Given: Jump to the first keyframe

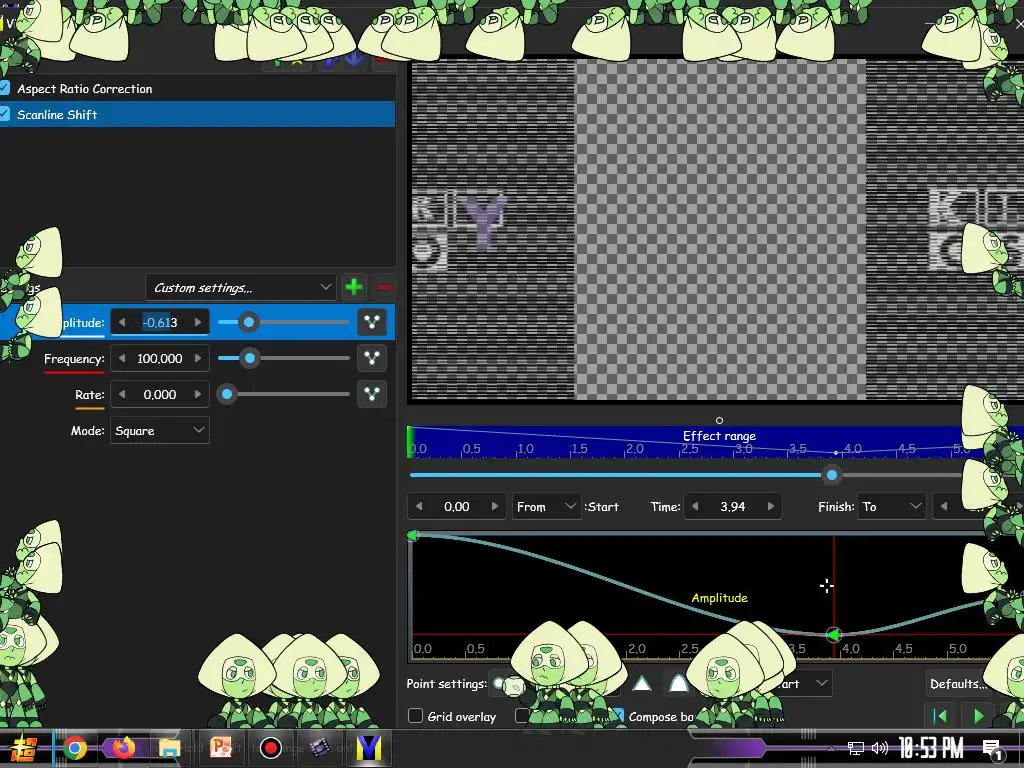Looking at the screenshot, I should [x=941, y=716].
